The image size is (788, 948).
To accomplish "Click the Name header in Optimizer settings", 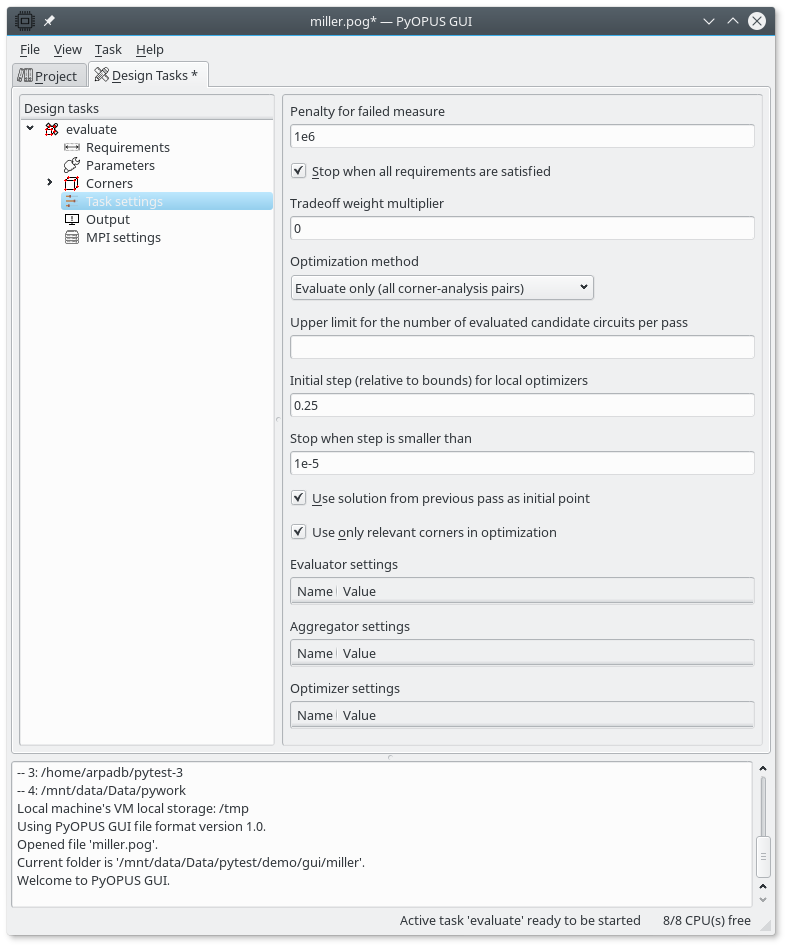I will 314,715.
